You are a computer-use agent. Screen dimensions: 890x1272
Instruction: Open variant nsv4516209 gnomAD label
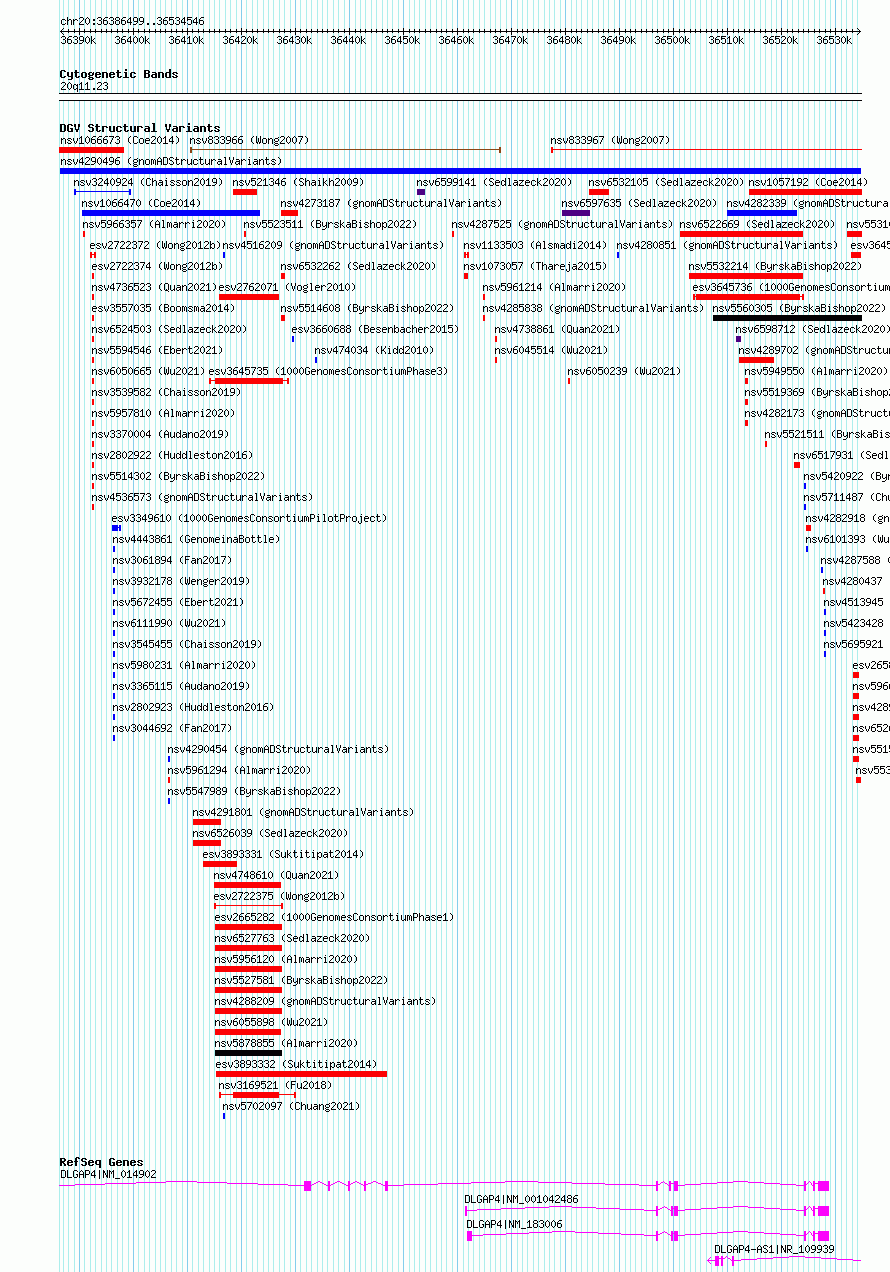[x=332, y=246]
